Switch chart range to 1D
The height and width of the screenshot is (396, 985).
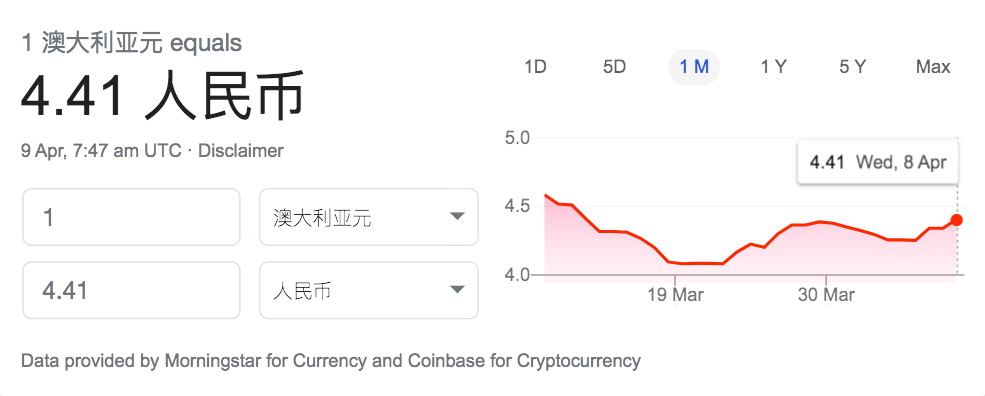535,67
